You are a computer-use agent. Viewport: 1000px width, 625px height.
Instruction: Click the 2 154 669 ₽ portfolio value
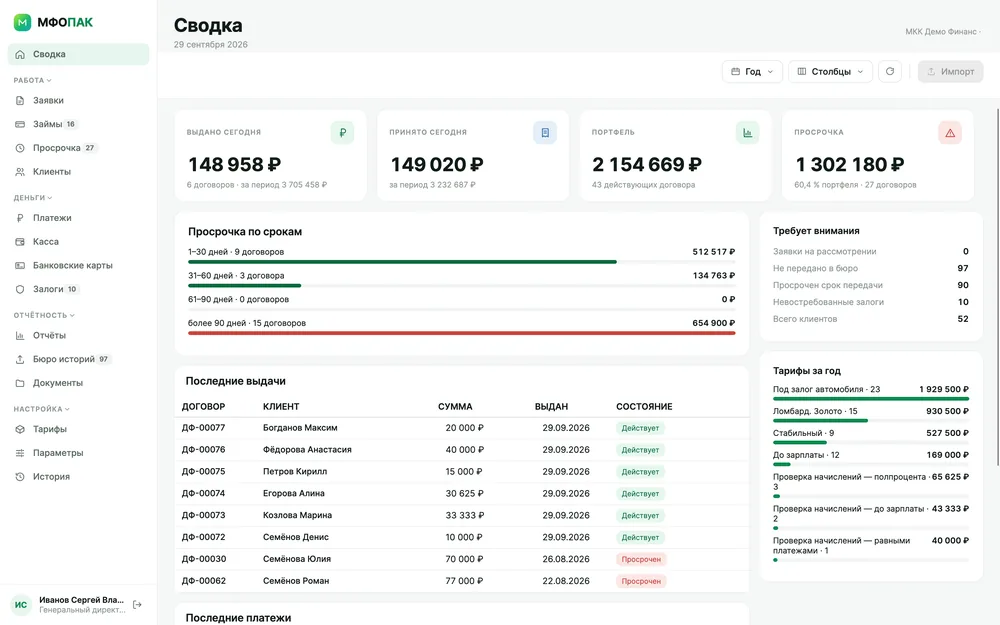click(x=647, y=165)
